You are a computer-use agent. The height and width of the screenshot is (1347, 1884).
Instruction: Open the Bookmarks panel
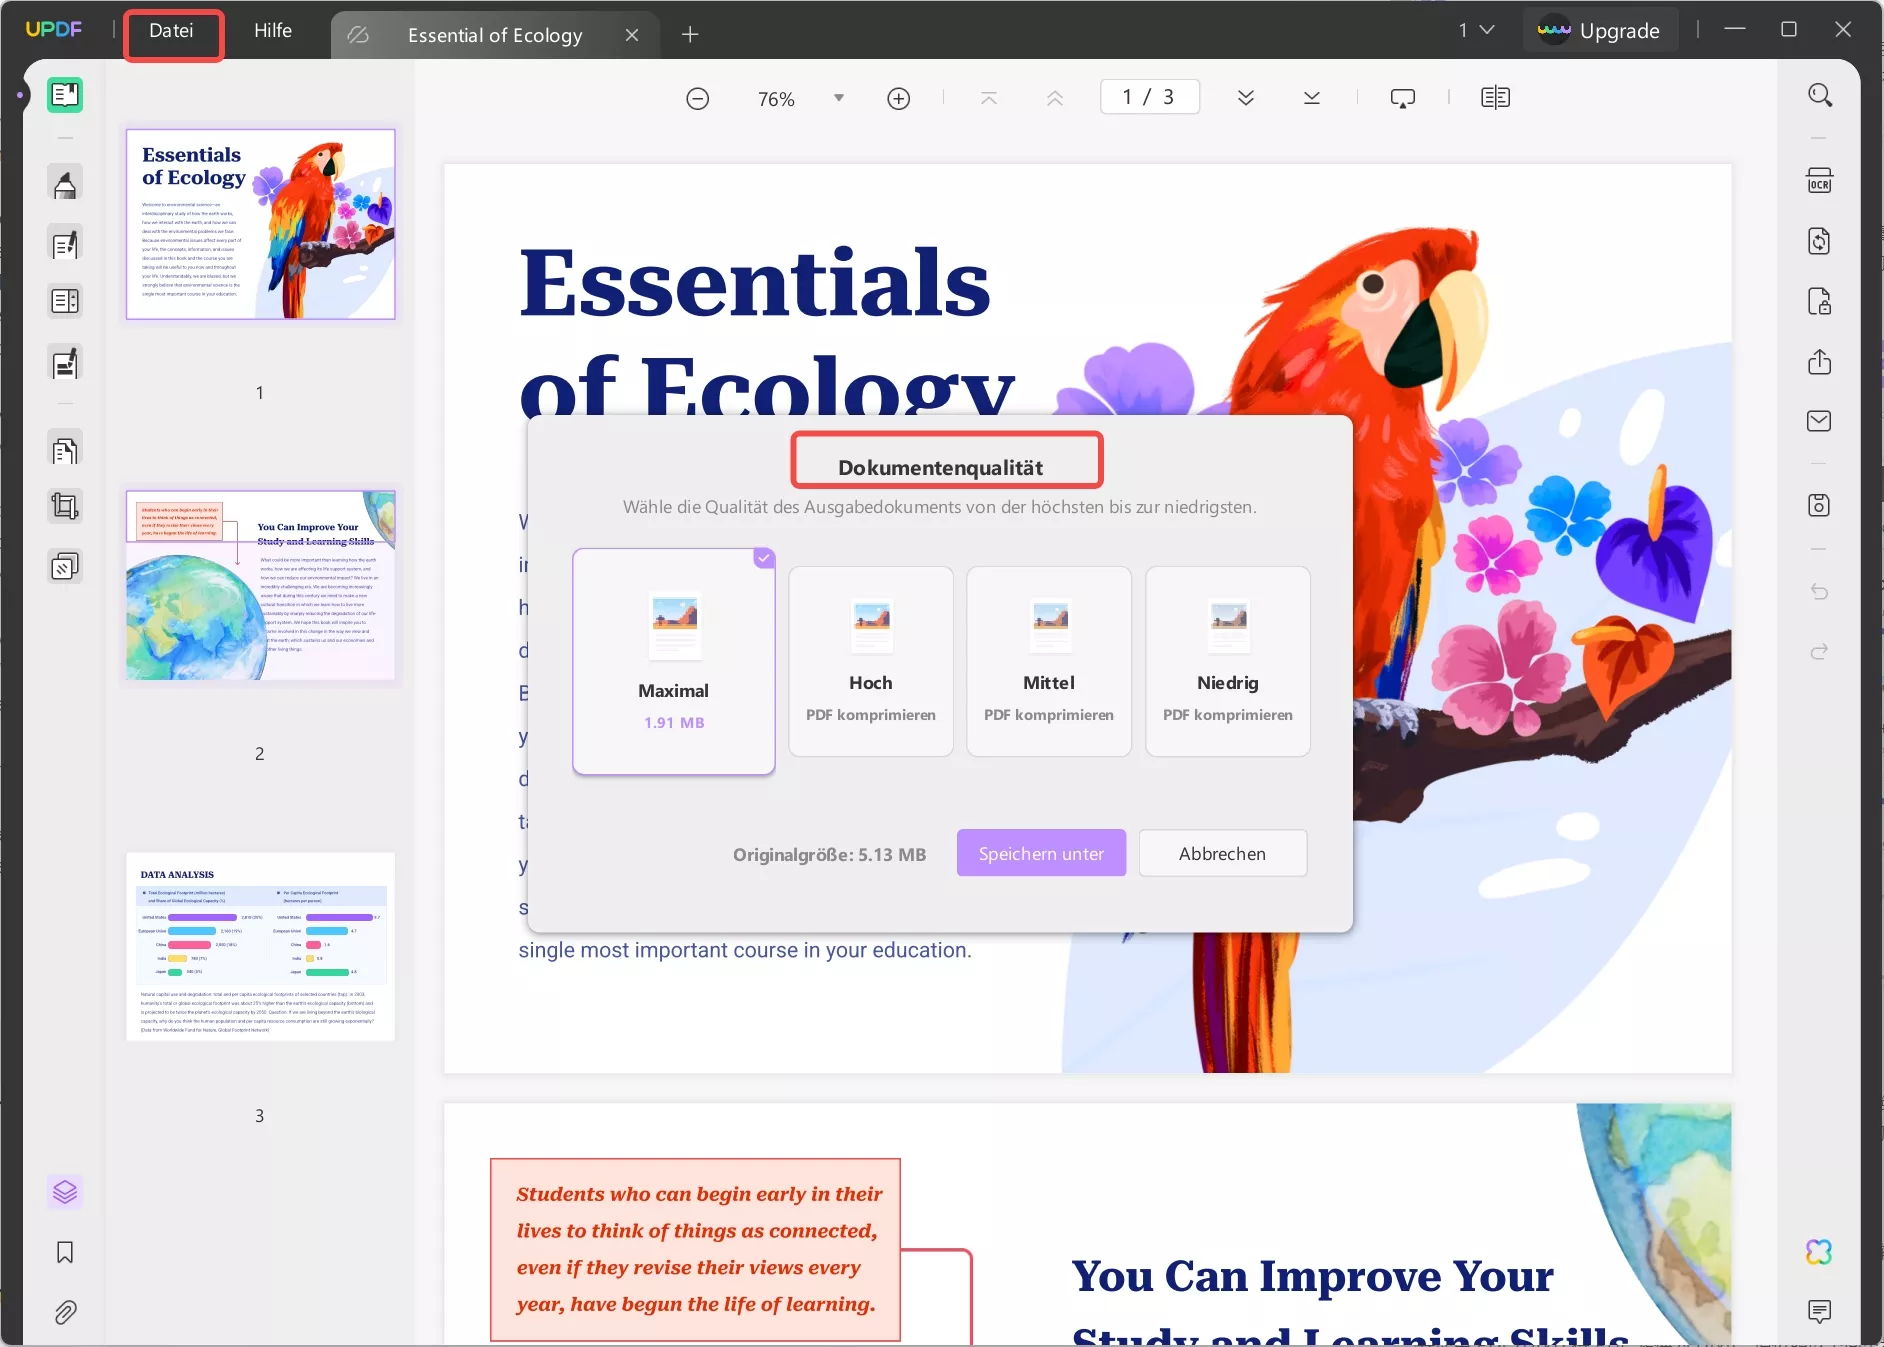point(65,1252)
